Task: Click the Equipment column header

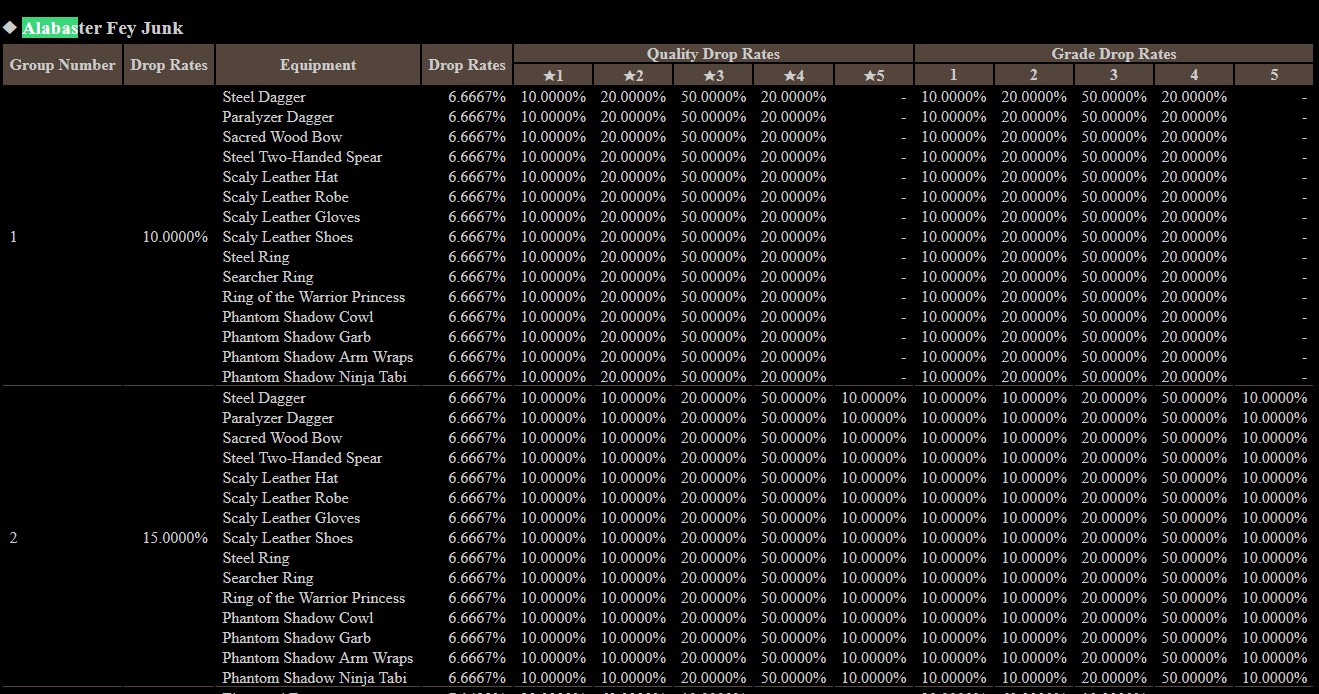Action: click(x=318, y=65)
